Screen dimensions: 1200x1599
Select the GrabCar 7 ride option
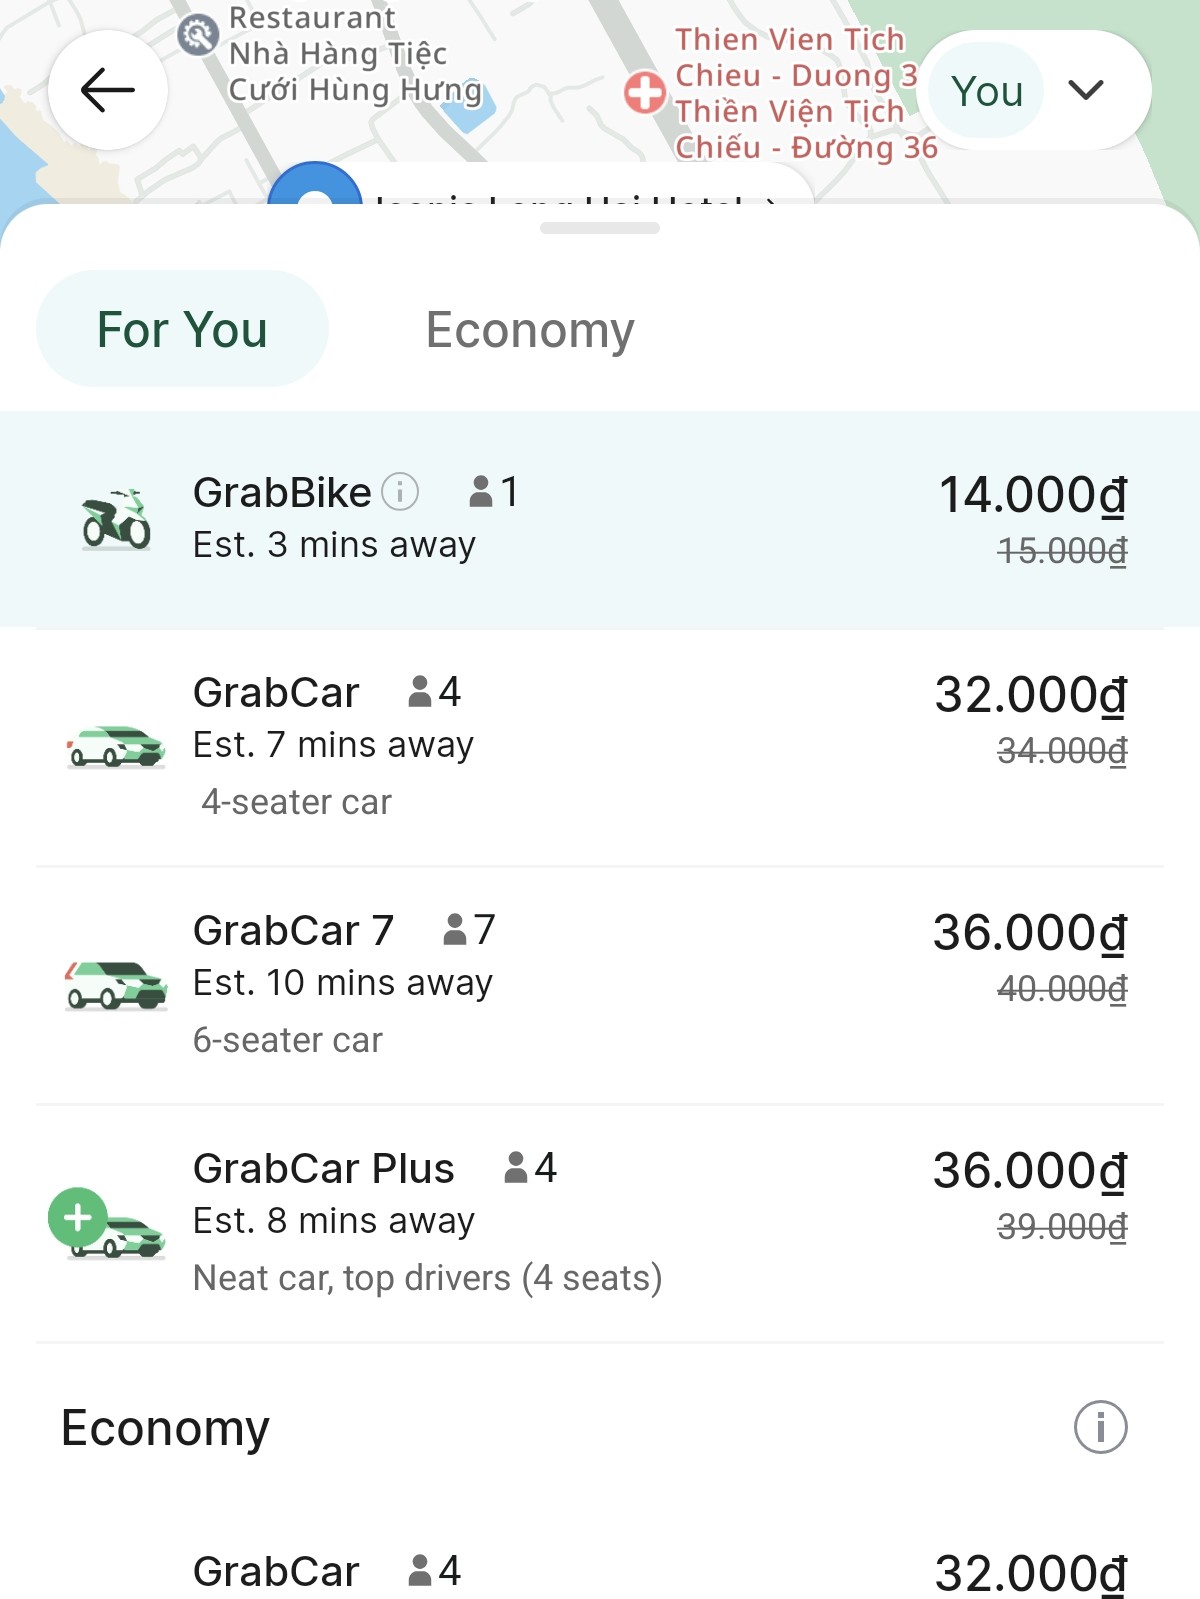(x=600, y=985)
